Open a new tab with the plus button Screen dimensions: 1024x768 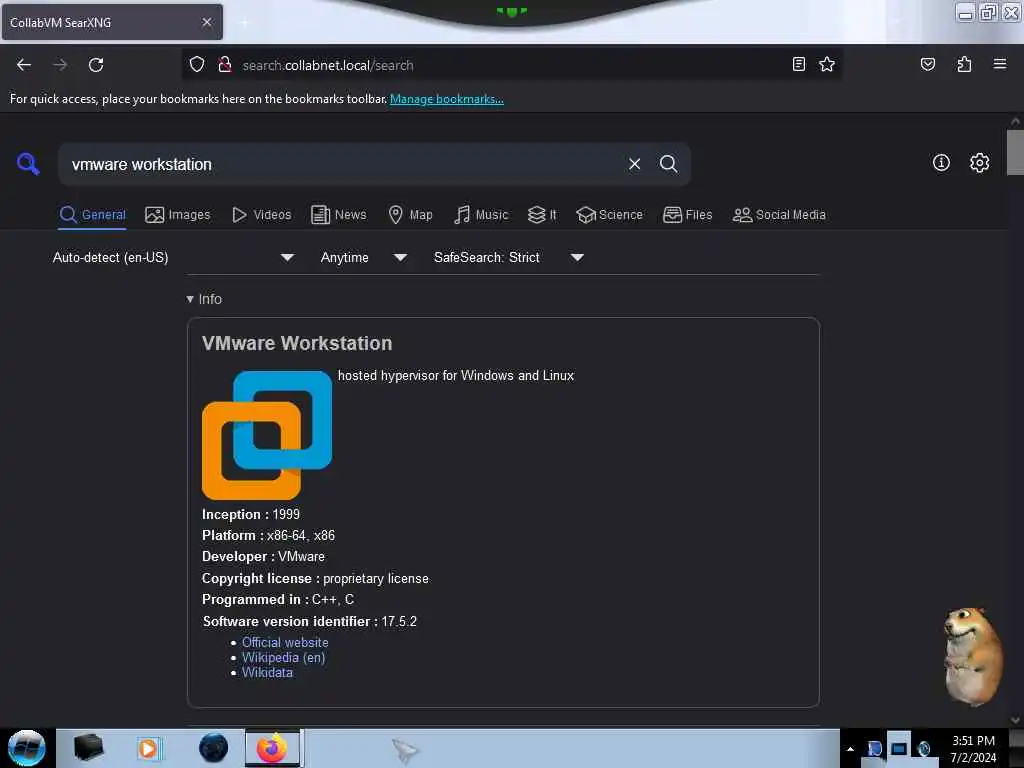pos(244,23)
